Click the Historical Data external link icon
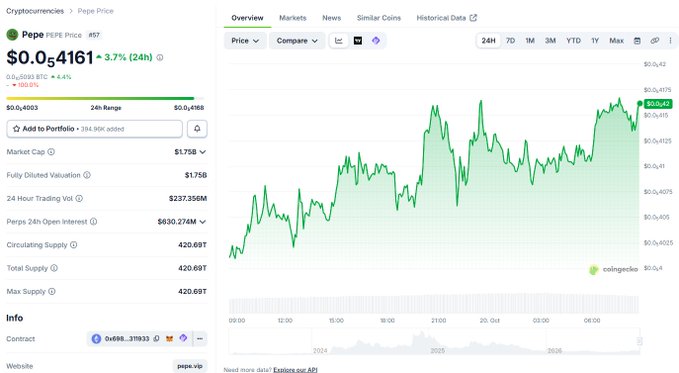The height and width of the screenshot is (373, 679). 473,18
